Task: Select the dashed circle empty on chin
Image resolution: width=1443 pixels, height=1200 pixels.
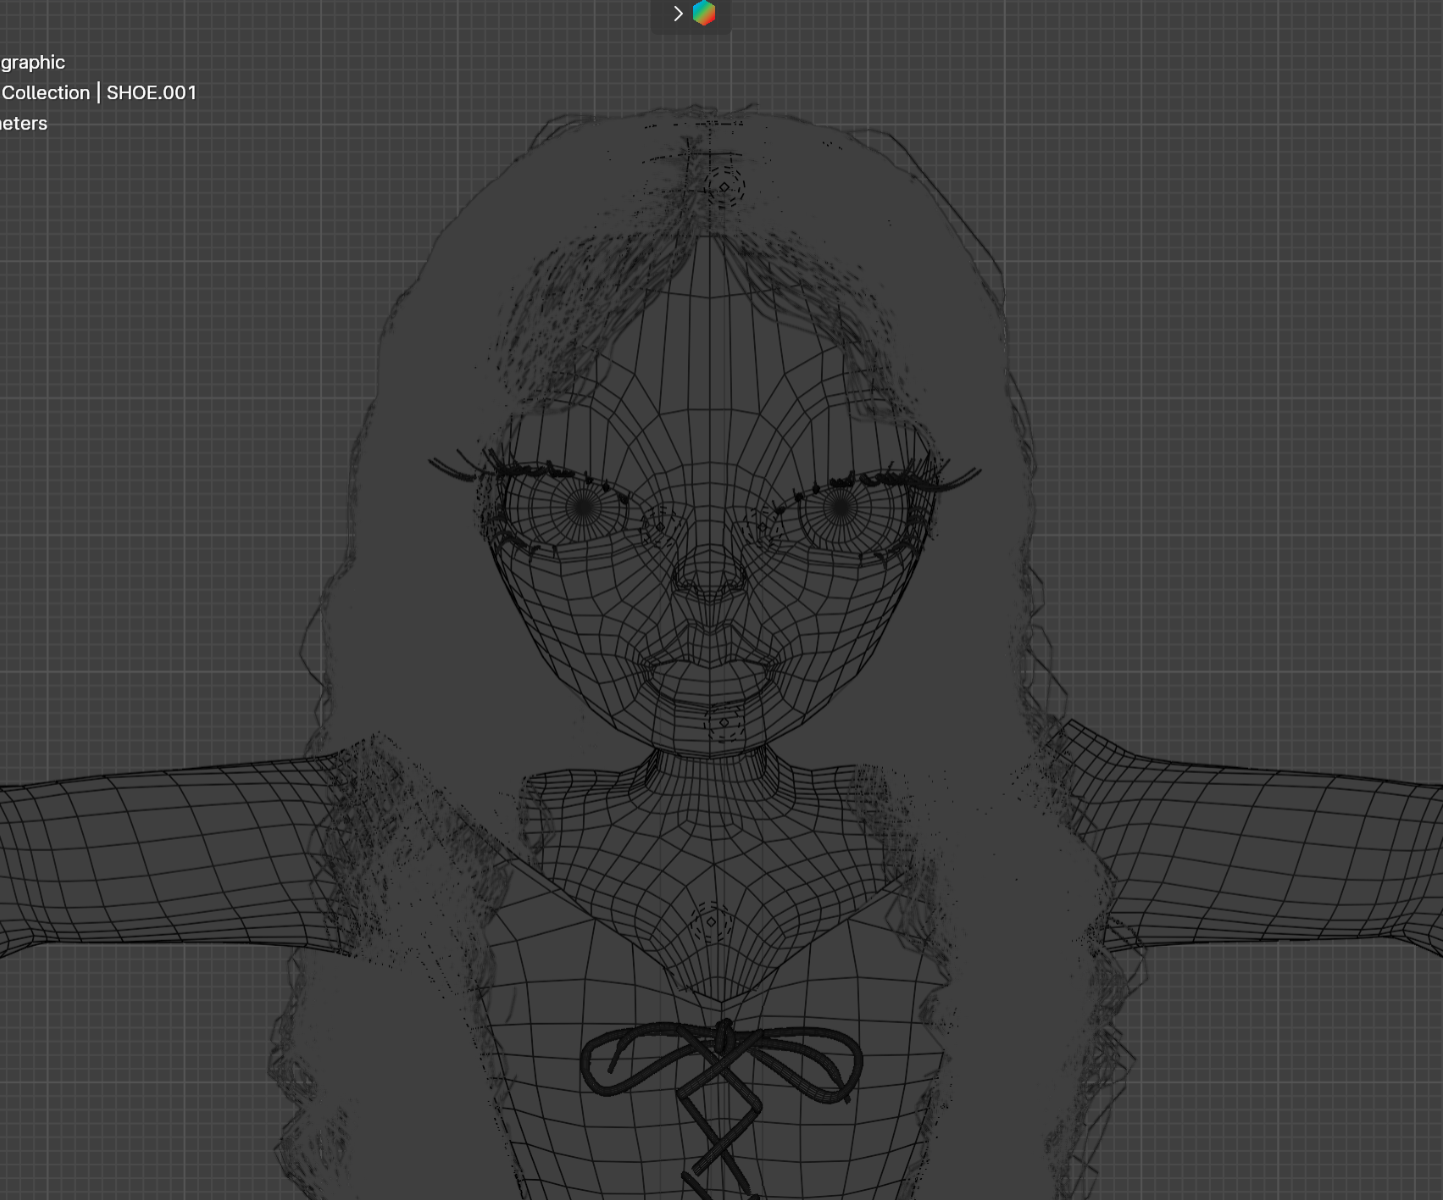Action: click(724, 722)
